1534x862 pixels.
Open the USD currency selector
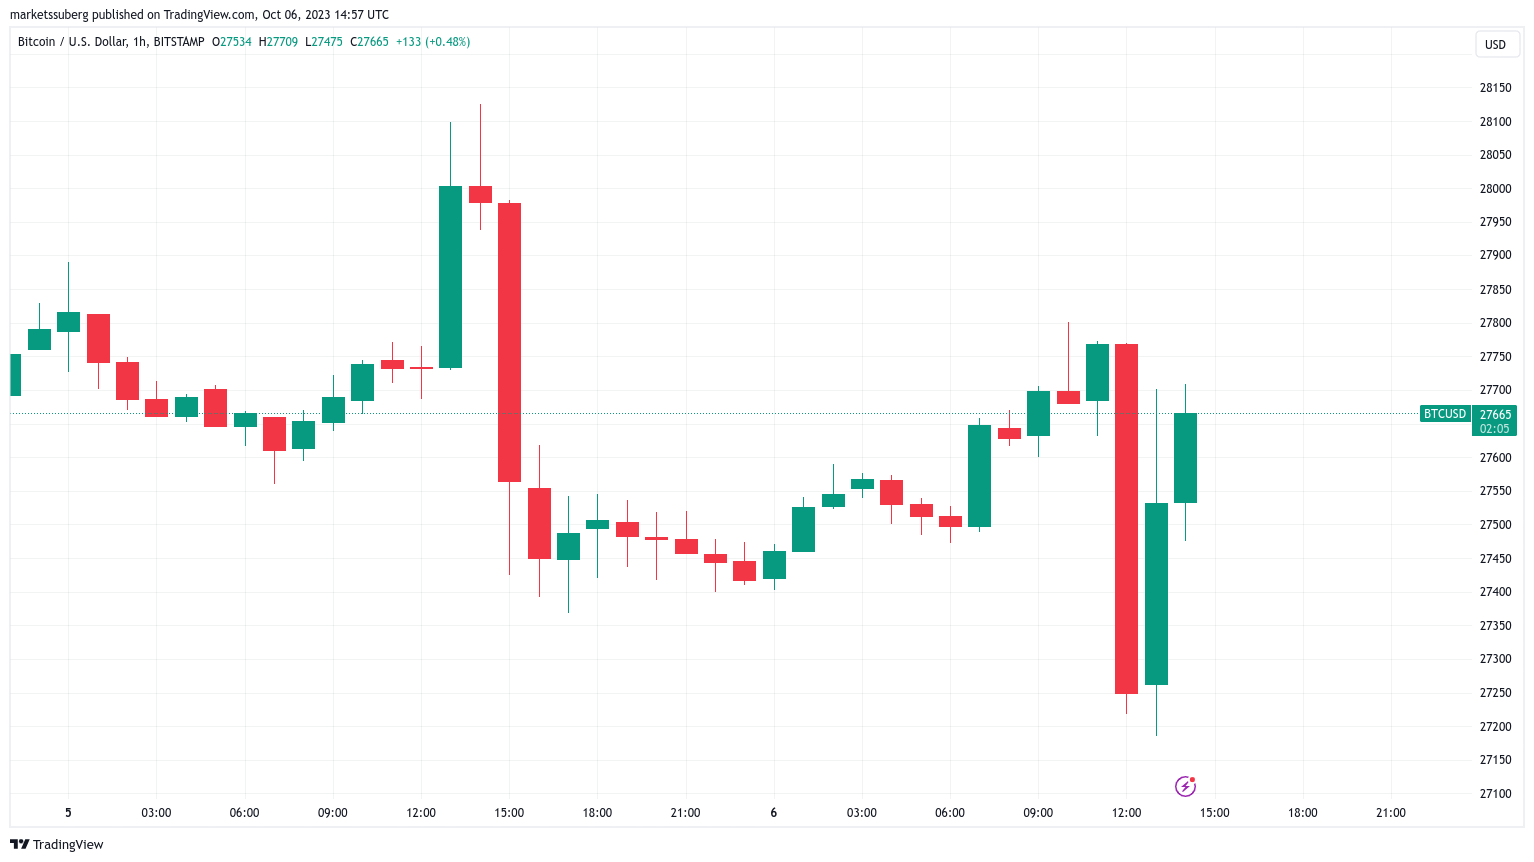[1495, 45]
